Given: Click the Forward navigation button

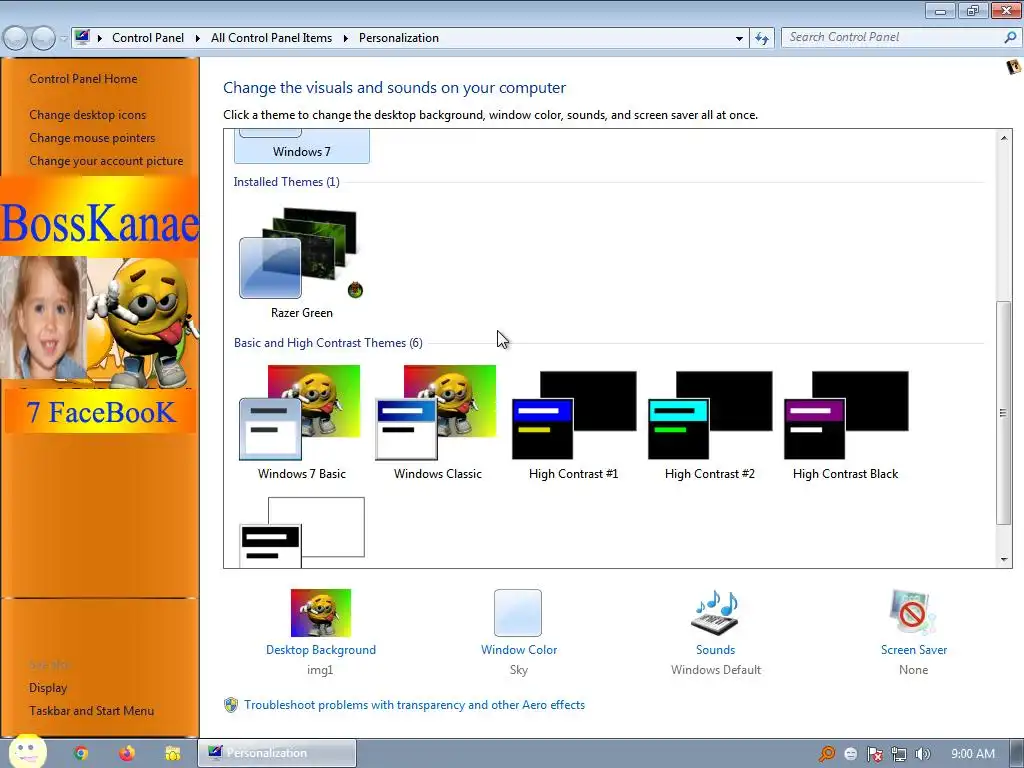Looking at the screenshot, I should click(43, 38).
